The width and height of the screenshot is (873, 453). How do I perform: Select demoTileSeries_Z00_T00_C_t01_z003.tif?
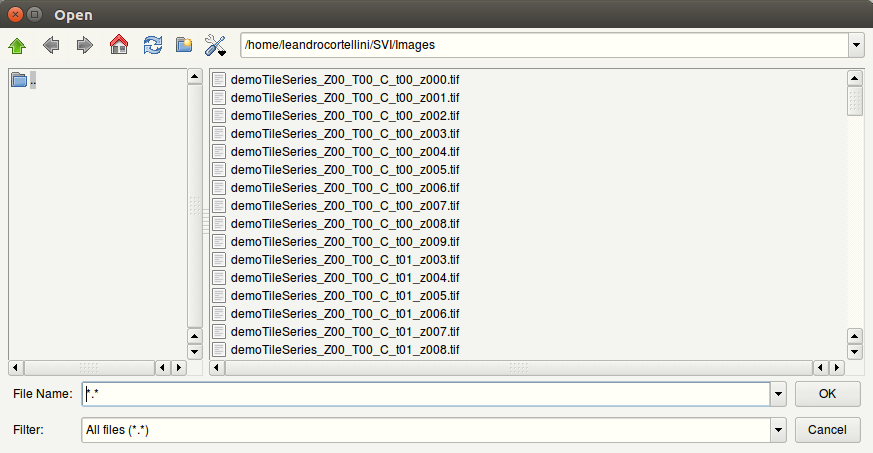point(344,259)
